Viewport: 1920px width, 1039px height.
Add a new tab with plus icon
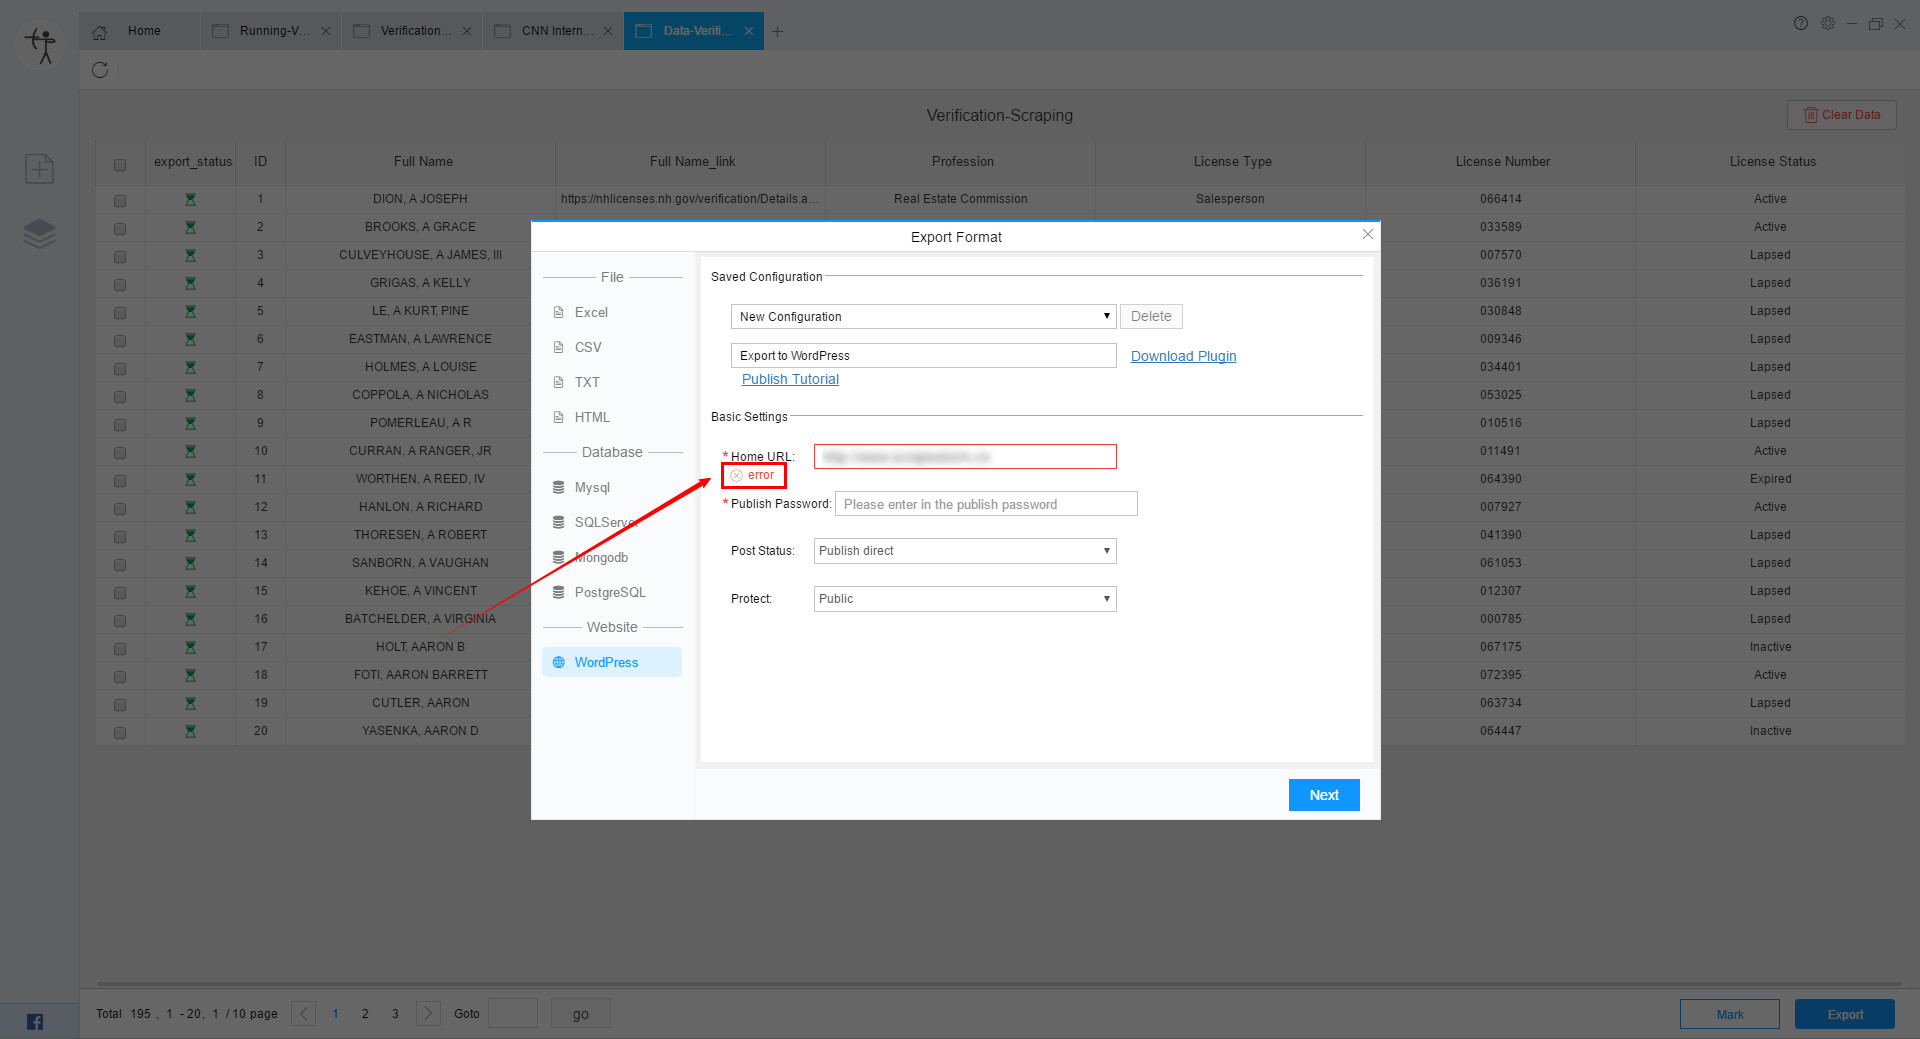(x=777, y=31)
